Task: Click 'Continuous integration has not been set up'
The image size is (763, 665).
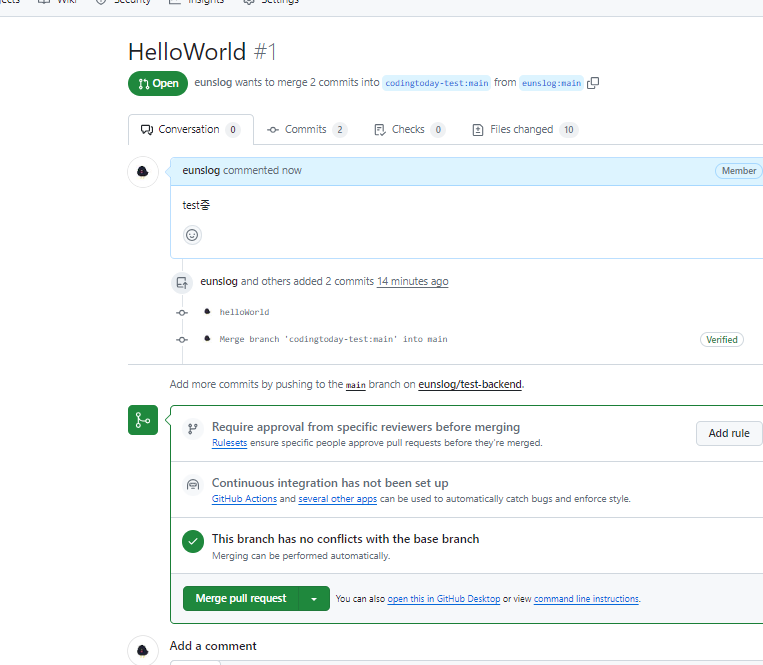Action: pyautogui.click(x=330, y=483)
